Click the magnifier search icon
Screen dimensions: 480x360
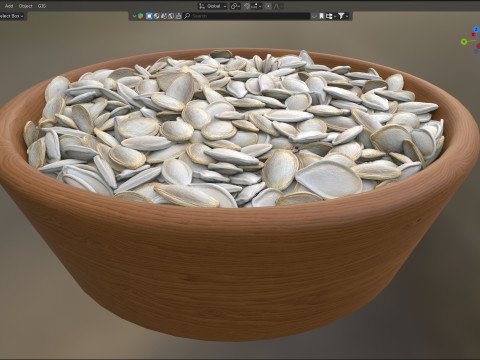coord(187,16)
